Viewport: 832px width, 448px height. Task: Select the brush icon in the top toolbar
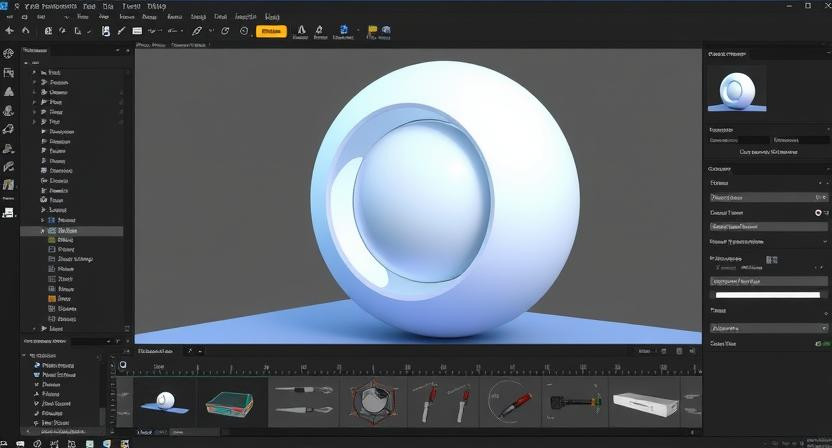[120, 31]
